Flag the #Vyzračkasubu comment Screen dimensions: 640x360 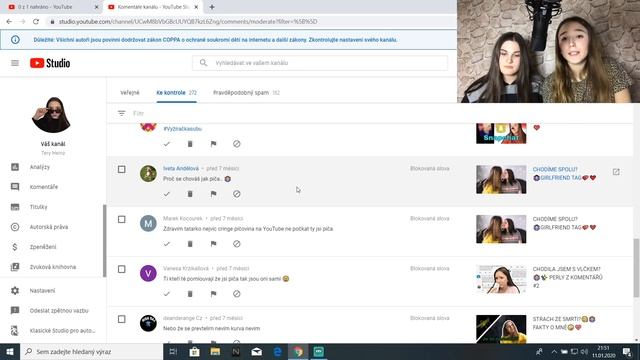(x=213, y=144)
